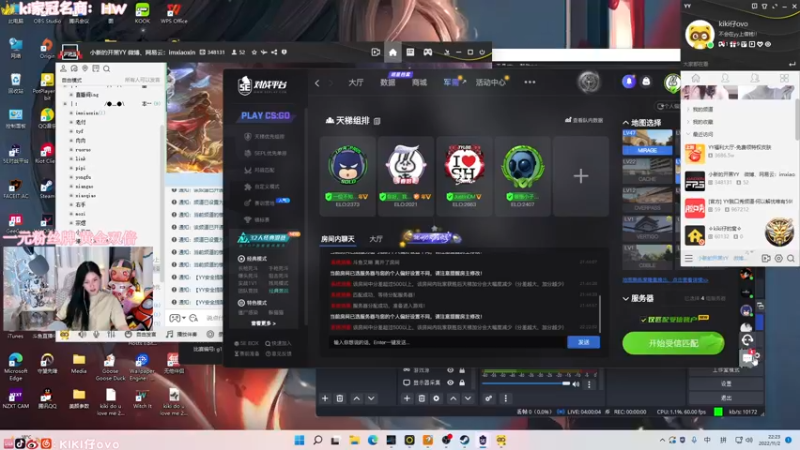
Task: Open 活动中心 nav tab
Action: [x=490, y=82]
